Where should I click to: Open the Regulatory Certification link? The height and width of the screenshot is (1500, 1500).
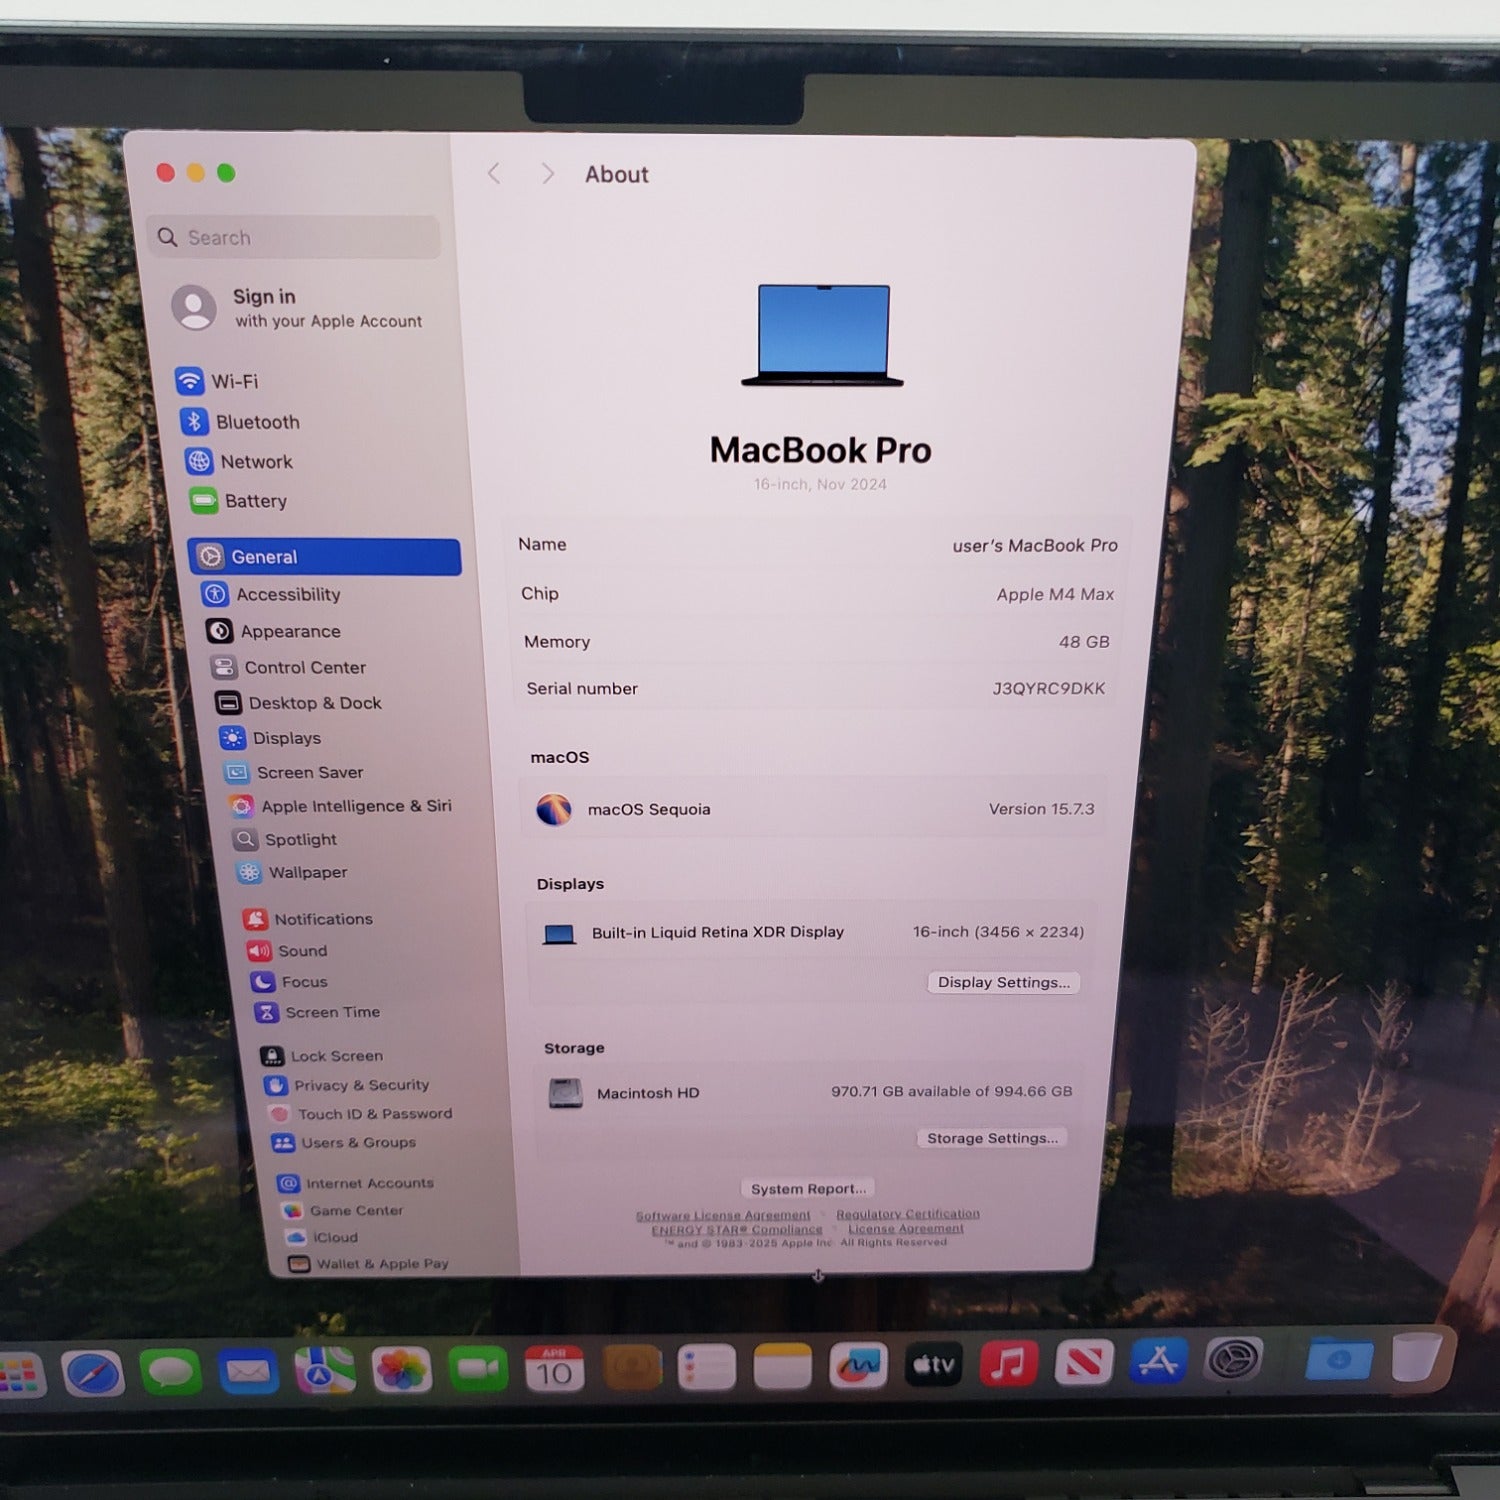(908, 1214)
